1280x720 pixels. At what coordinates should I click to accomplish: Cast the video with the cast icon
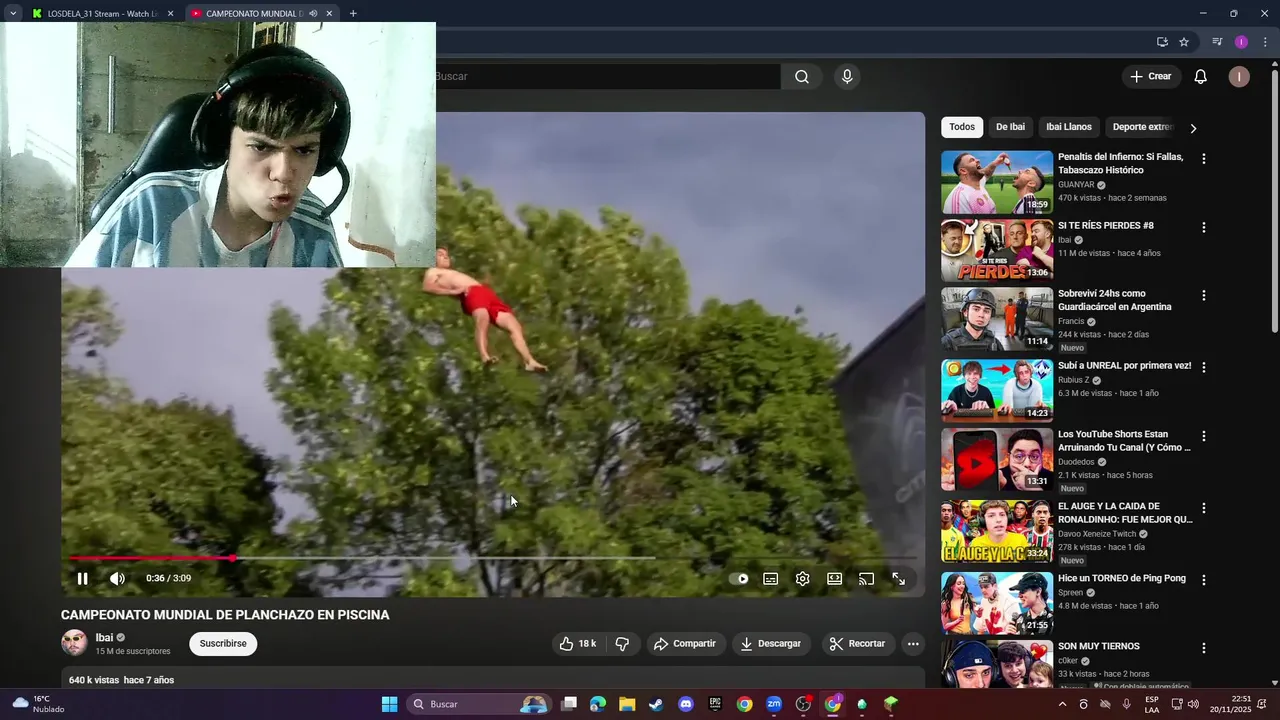pyautogui.click(x=866, y=578)
